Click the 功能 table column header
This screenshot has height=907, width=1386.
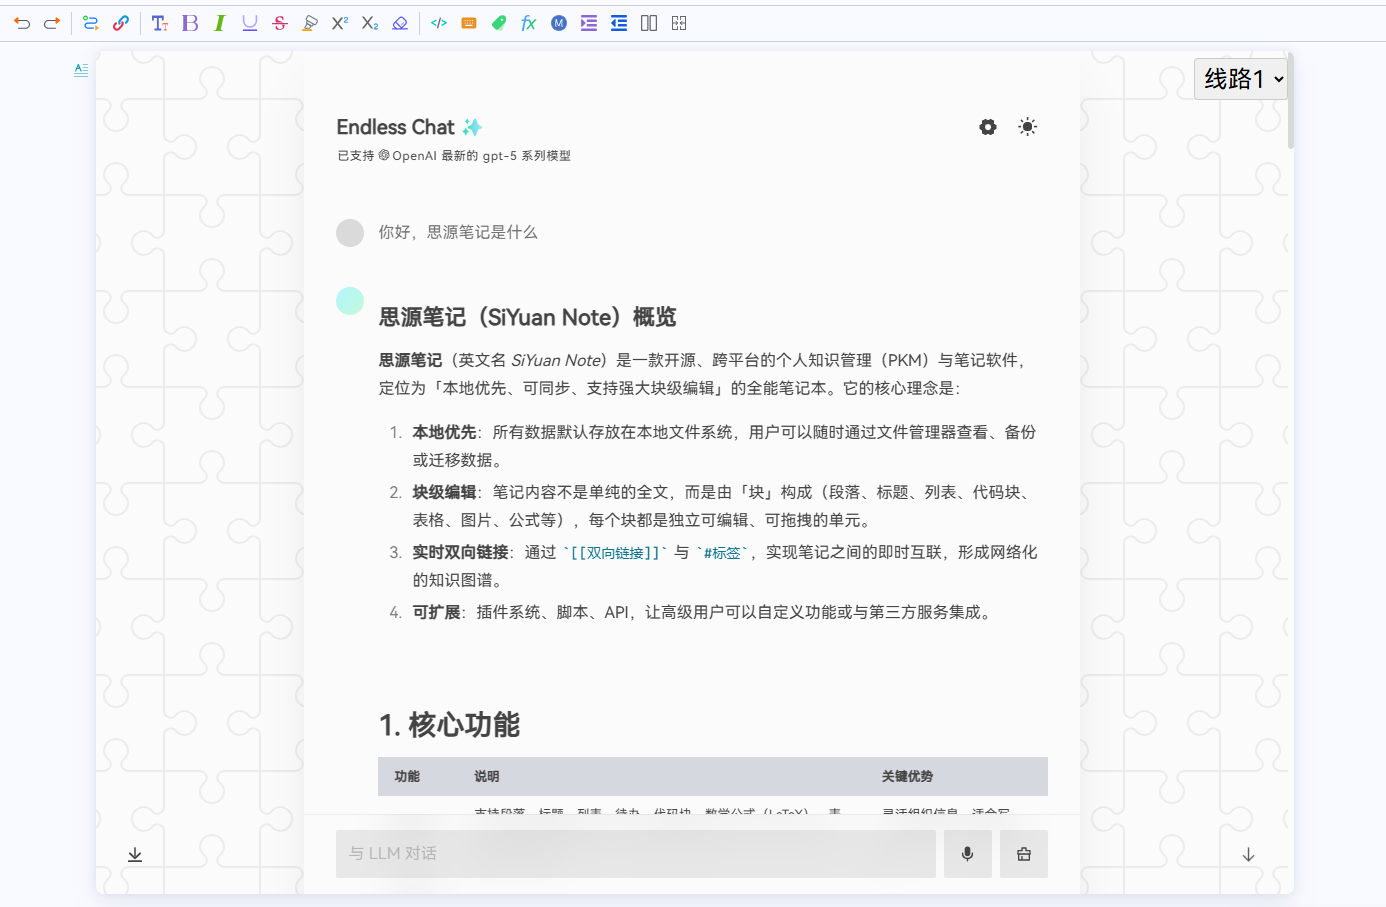click(x=407, y=777)
